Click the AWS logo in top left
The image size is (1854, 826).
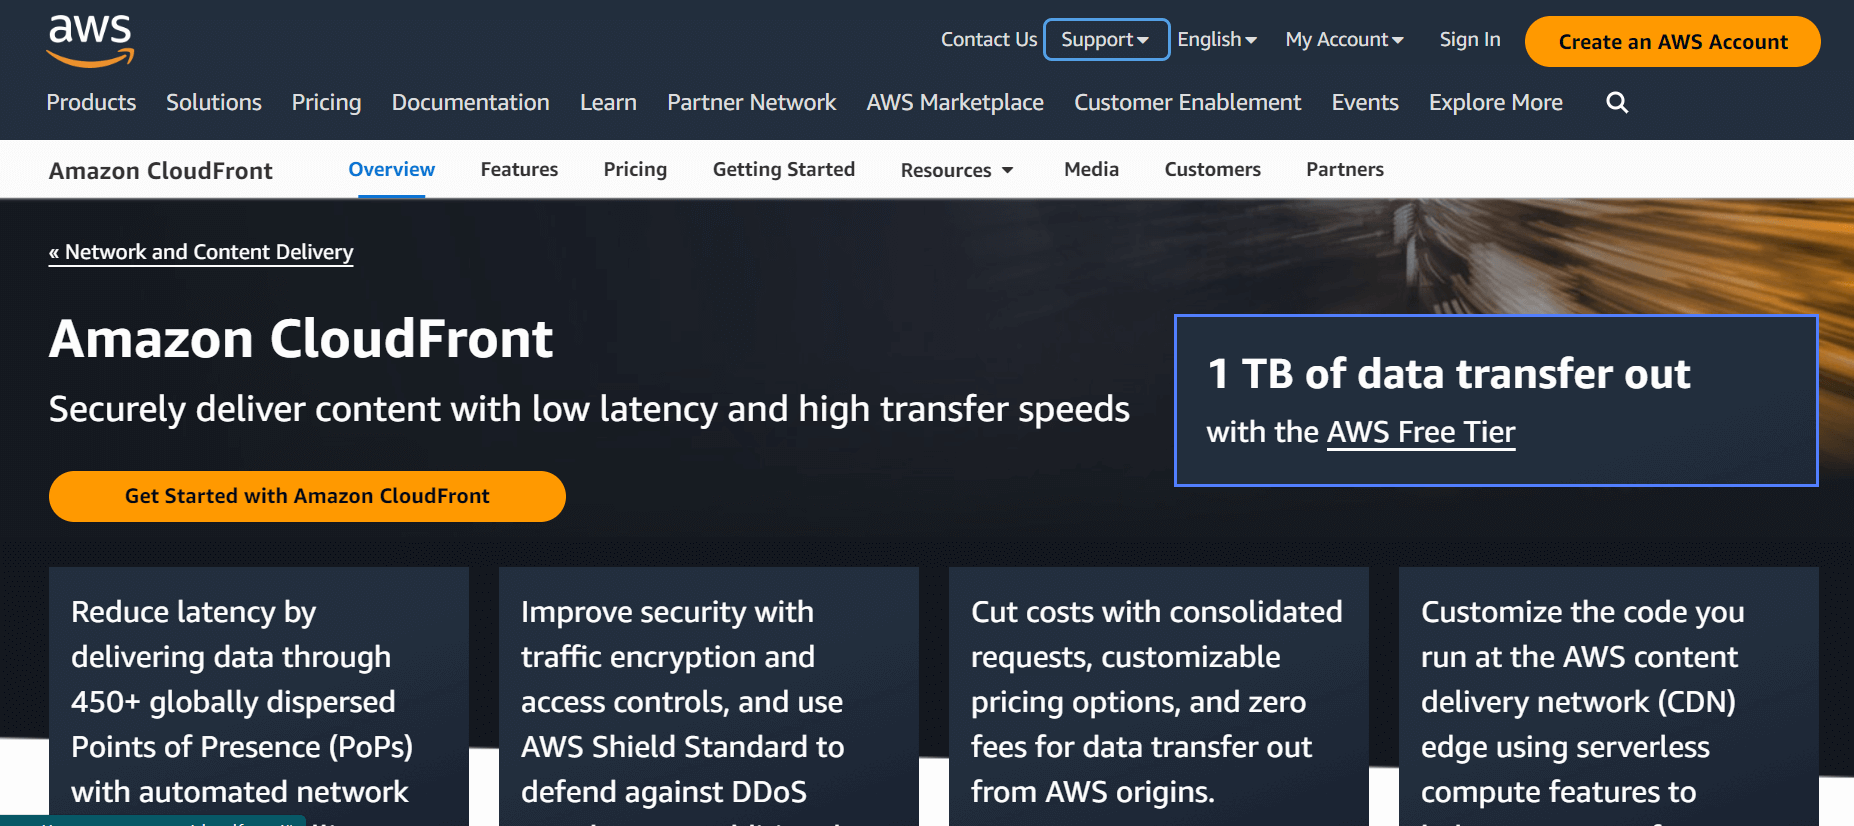89,39
